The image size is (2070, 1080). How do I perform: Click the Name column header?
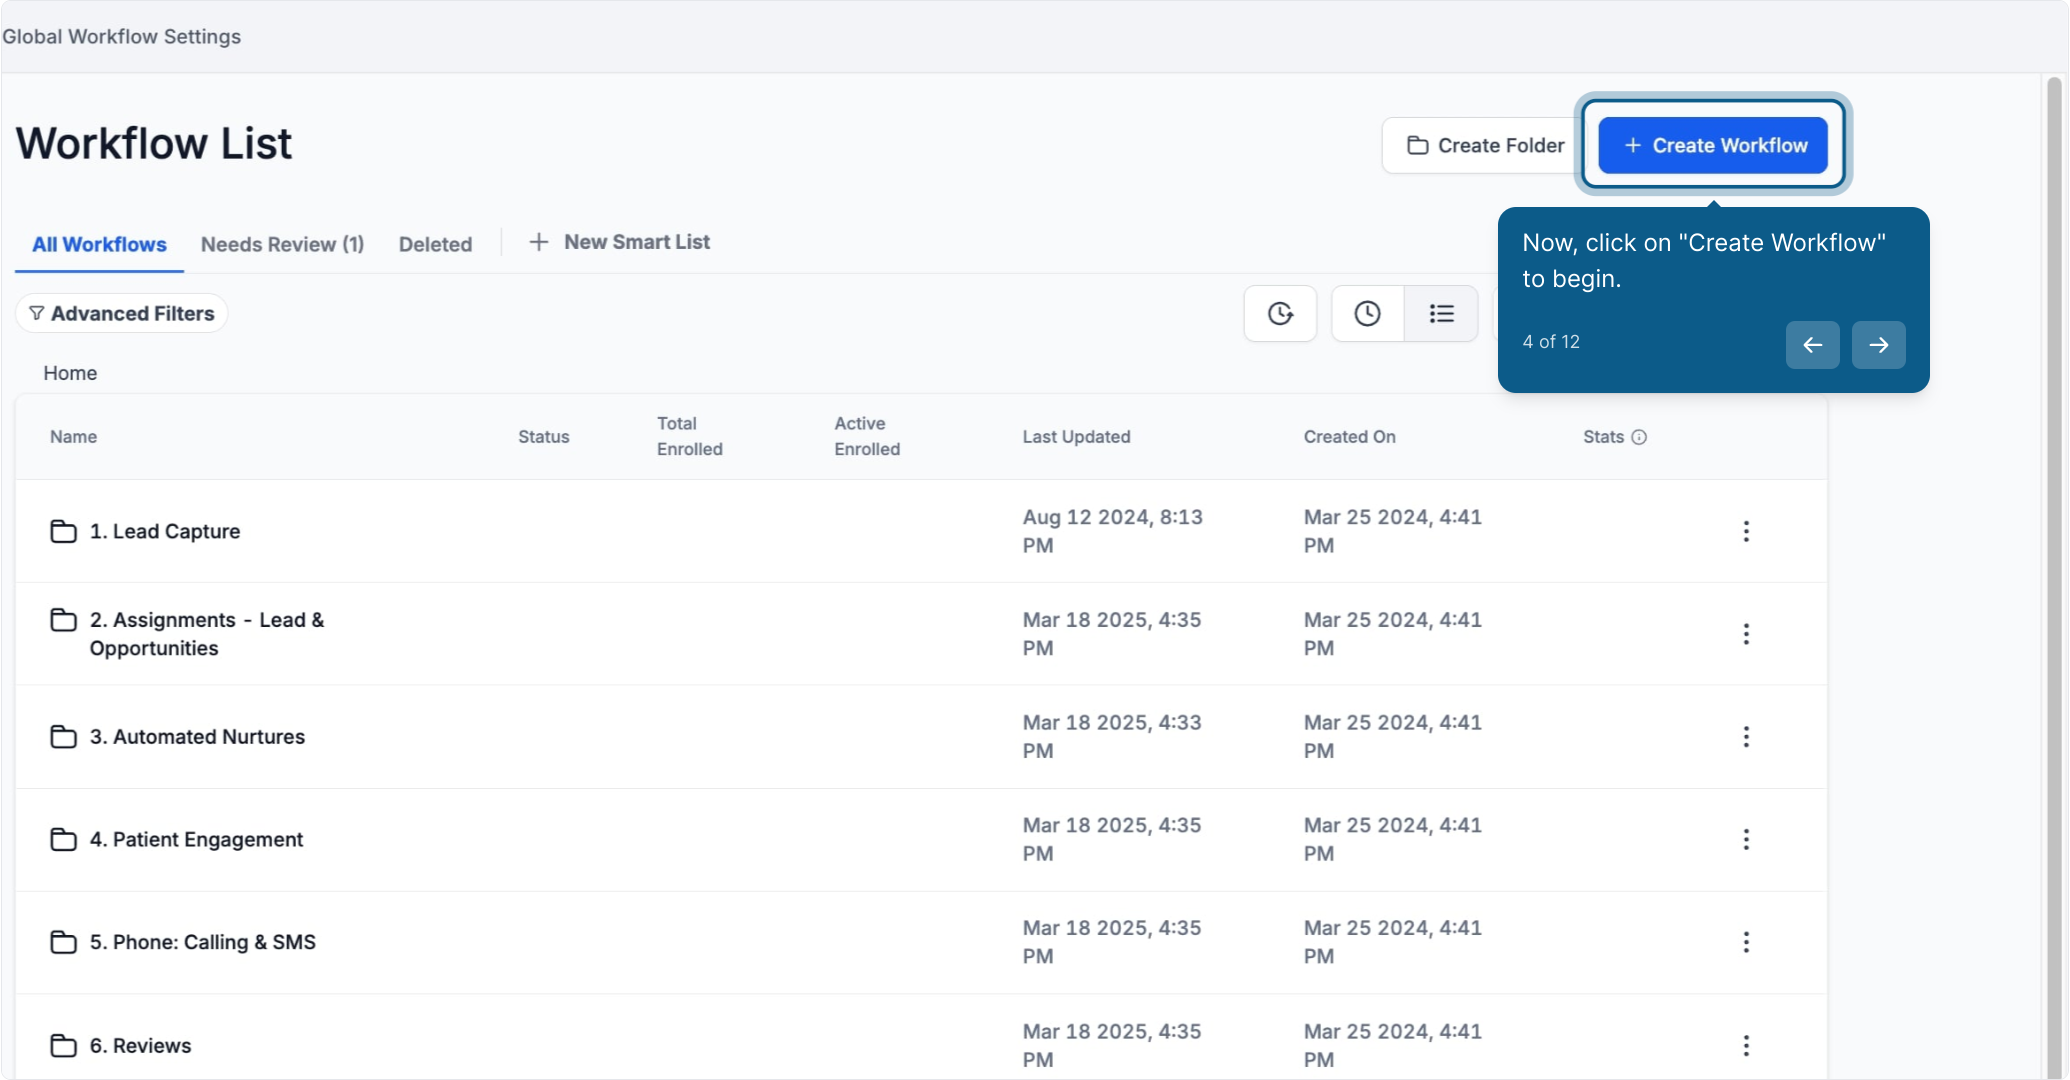point(73,437)
